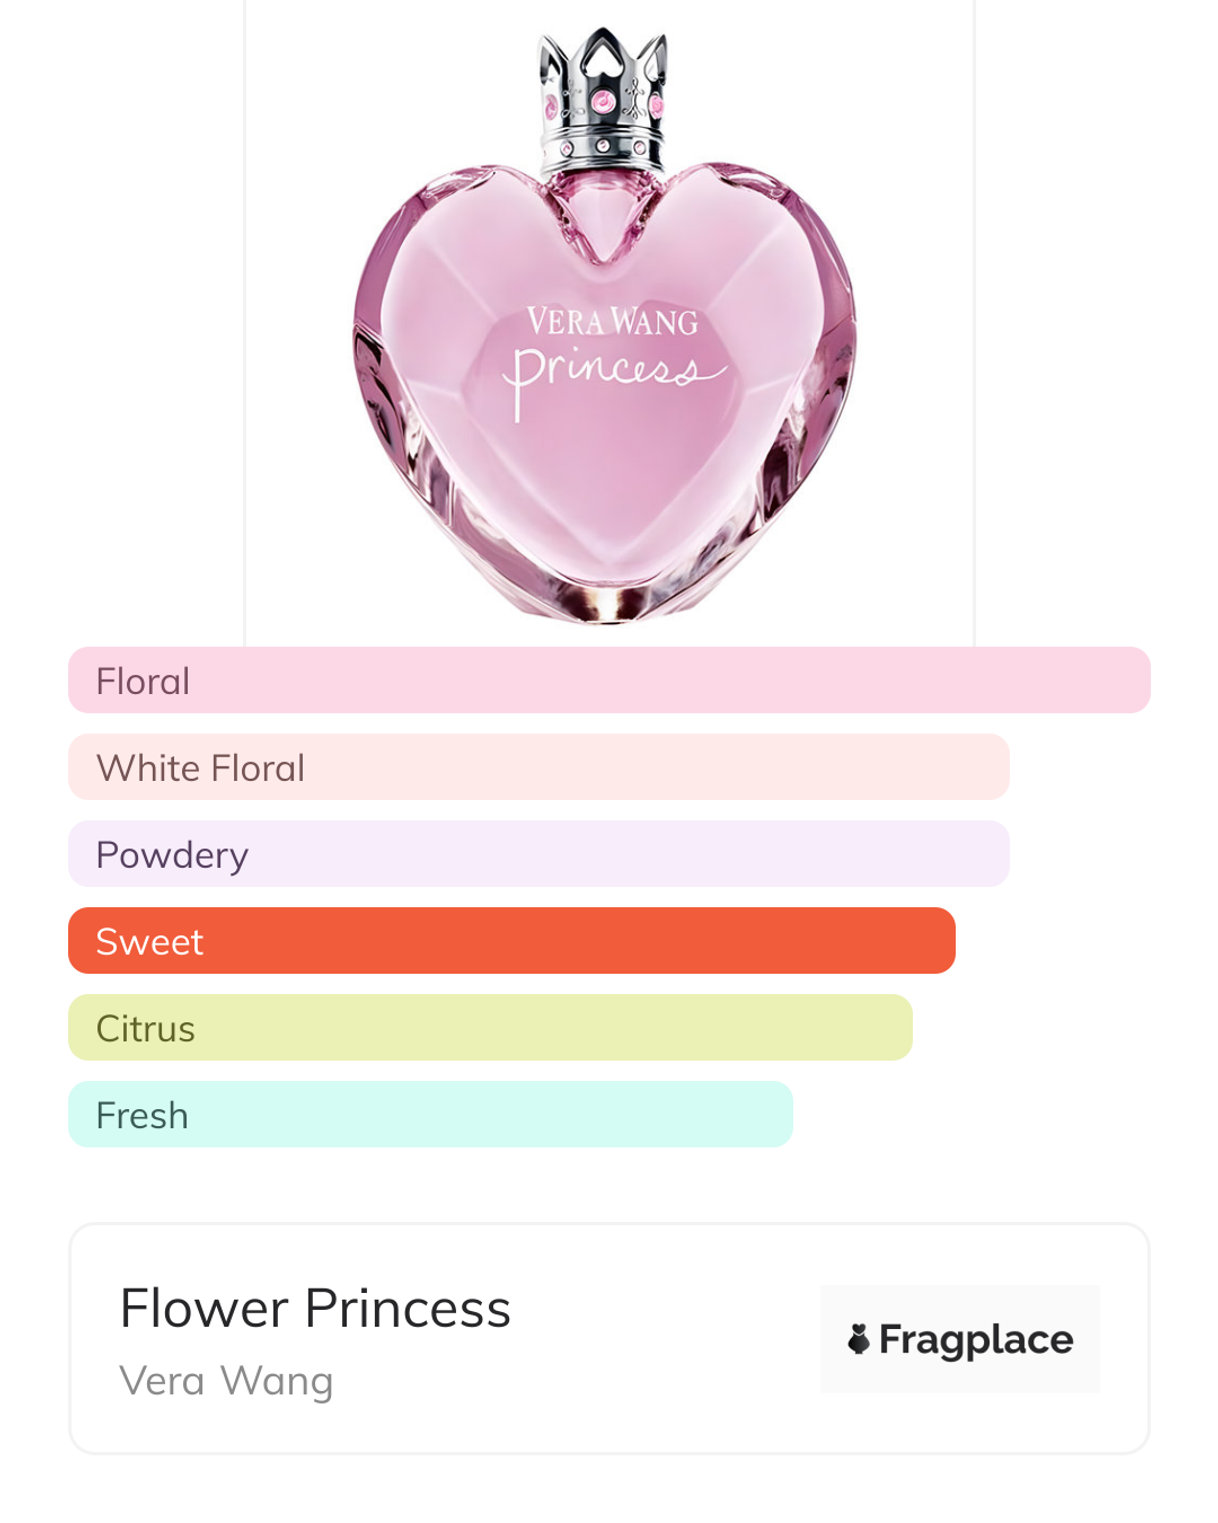The height and width of the screenshot is (1523, 1218).
Task: Open the Flower Princess title
Action: [x=315, y=1308]
